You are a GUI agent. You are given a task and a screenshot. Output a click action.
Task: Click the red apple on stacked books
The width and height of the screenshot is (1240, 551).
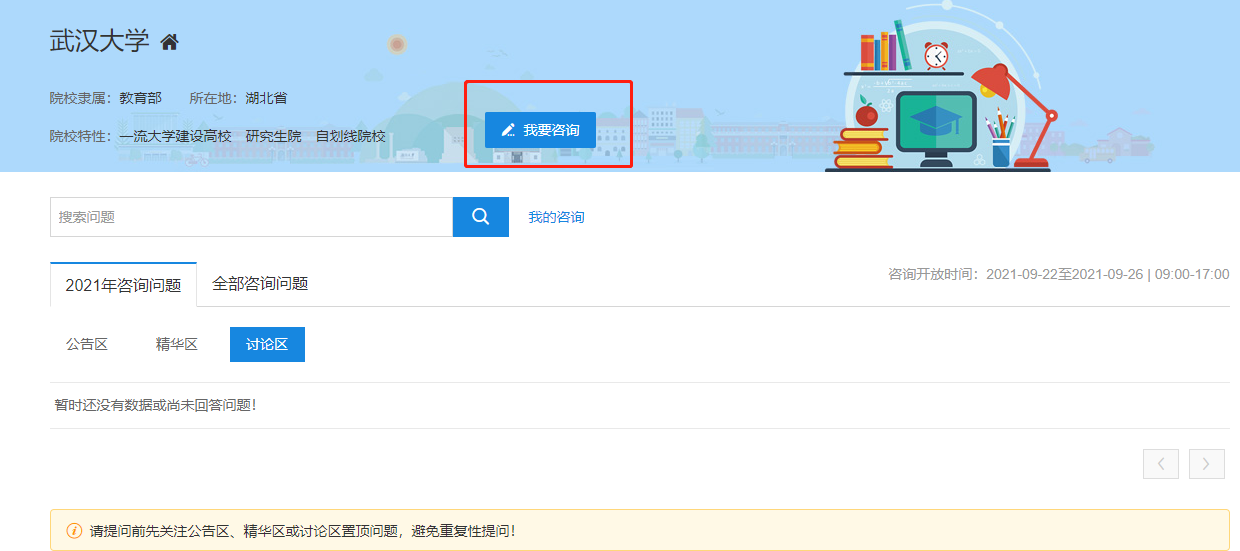pyautogui.click(x=866, y=115)
